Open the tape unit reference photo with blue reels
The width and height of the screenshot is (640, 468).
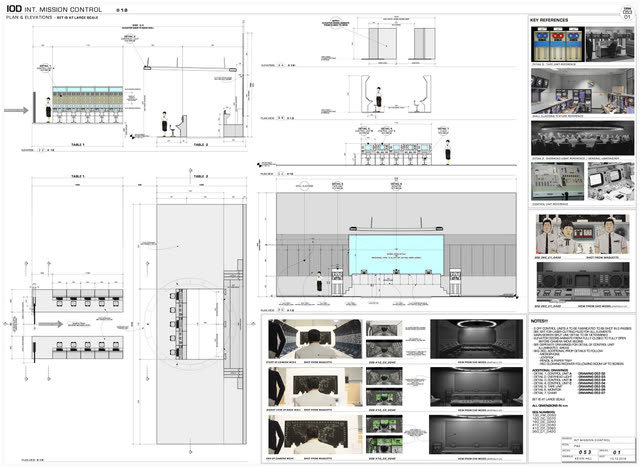point(558,44)
